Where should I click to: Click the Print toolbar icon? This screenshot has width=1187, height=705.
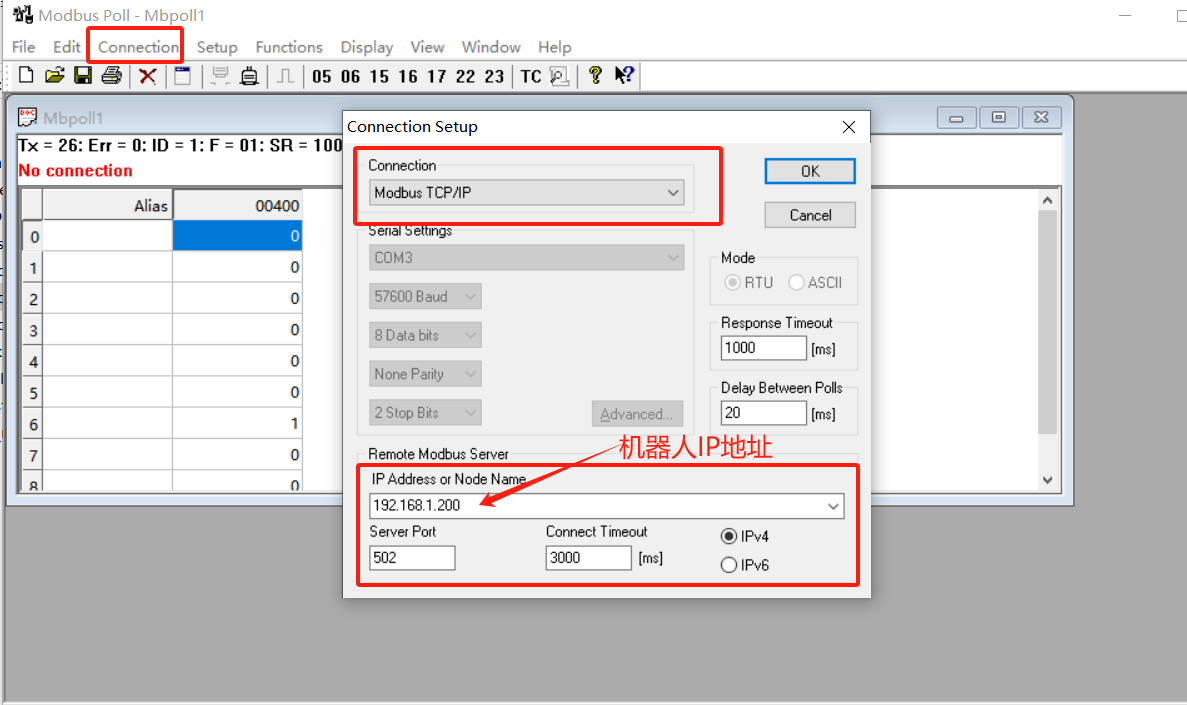111,76
